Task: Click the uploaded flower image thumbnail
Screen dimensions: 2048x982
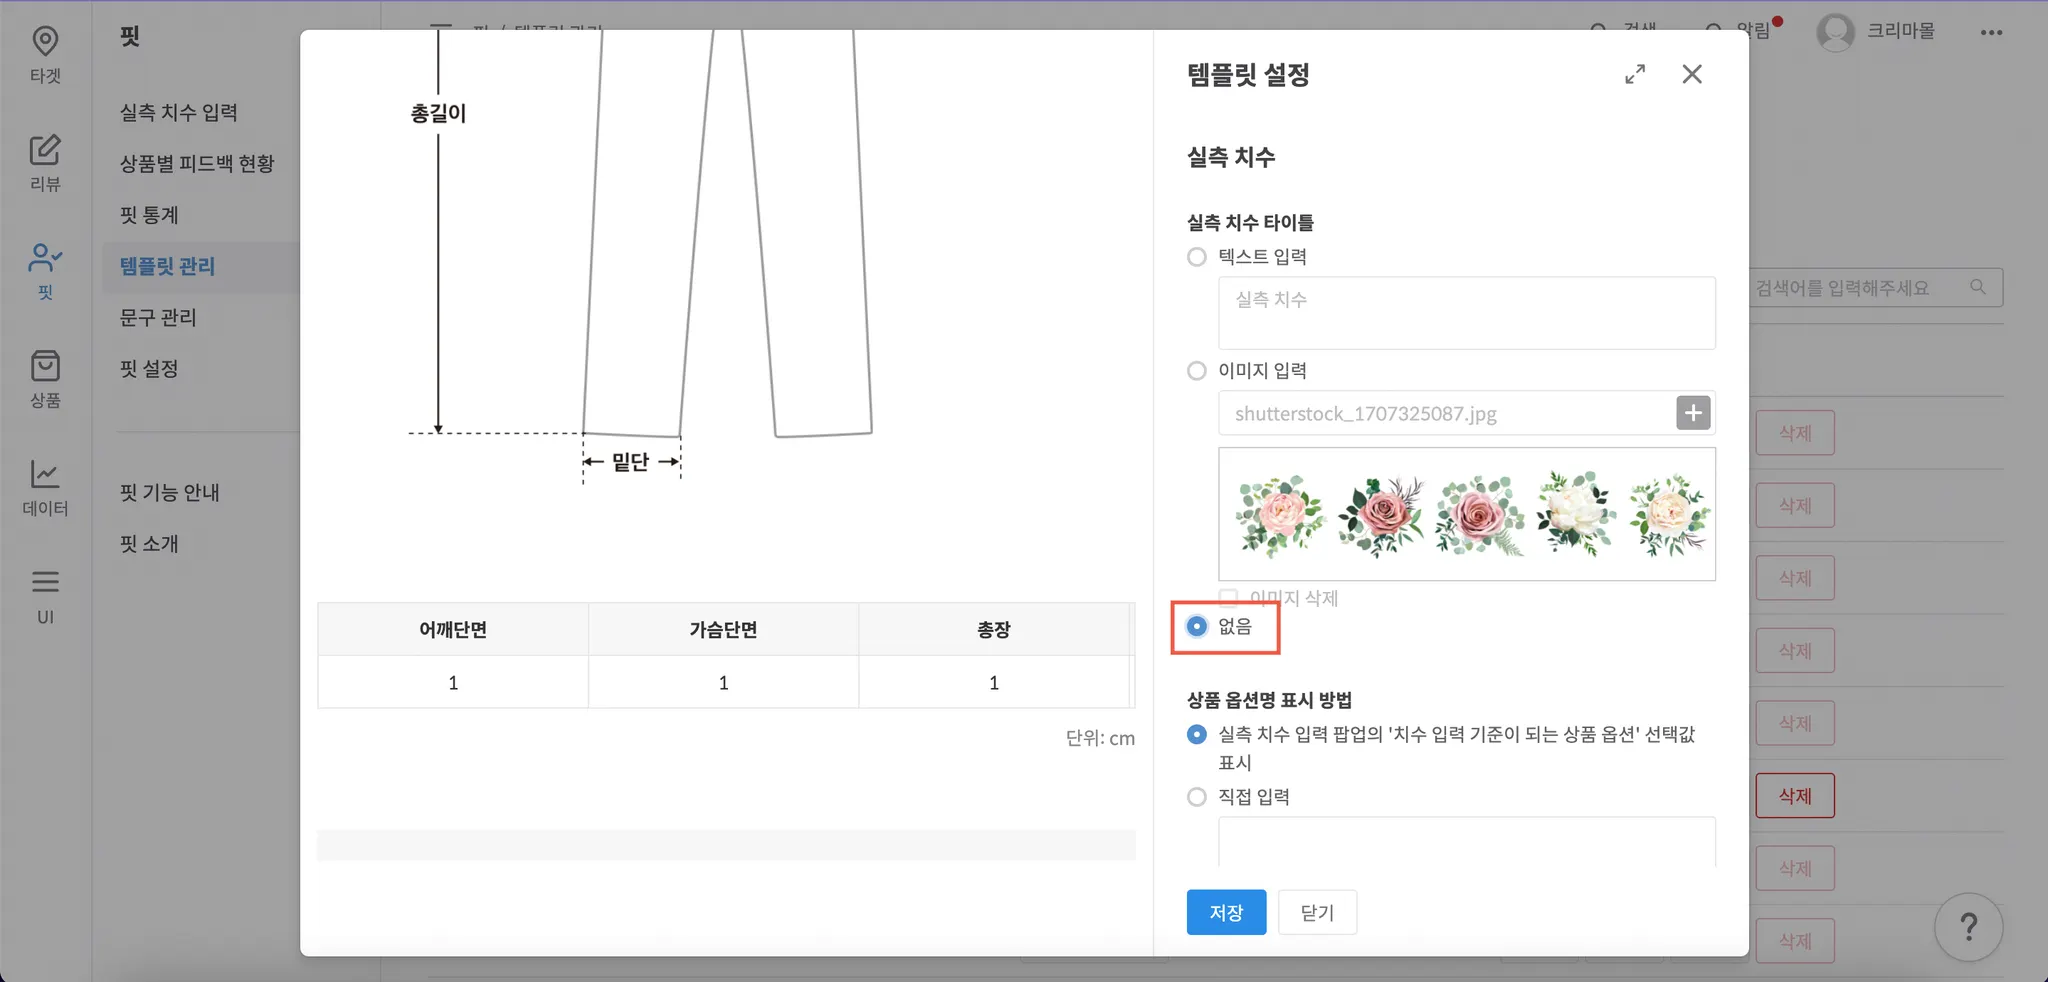Action: pos(1466,514)
